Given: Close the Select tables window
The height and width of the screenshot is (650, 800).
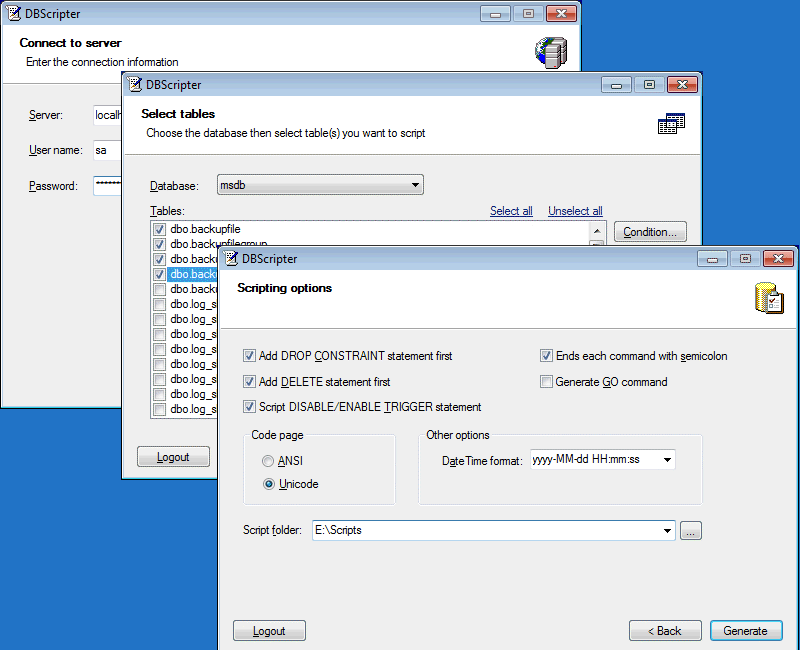Looking at the screenshot, I should 682,85.
